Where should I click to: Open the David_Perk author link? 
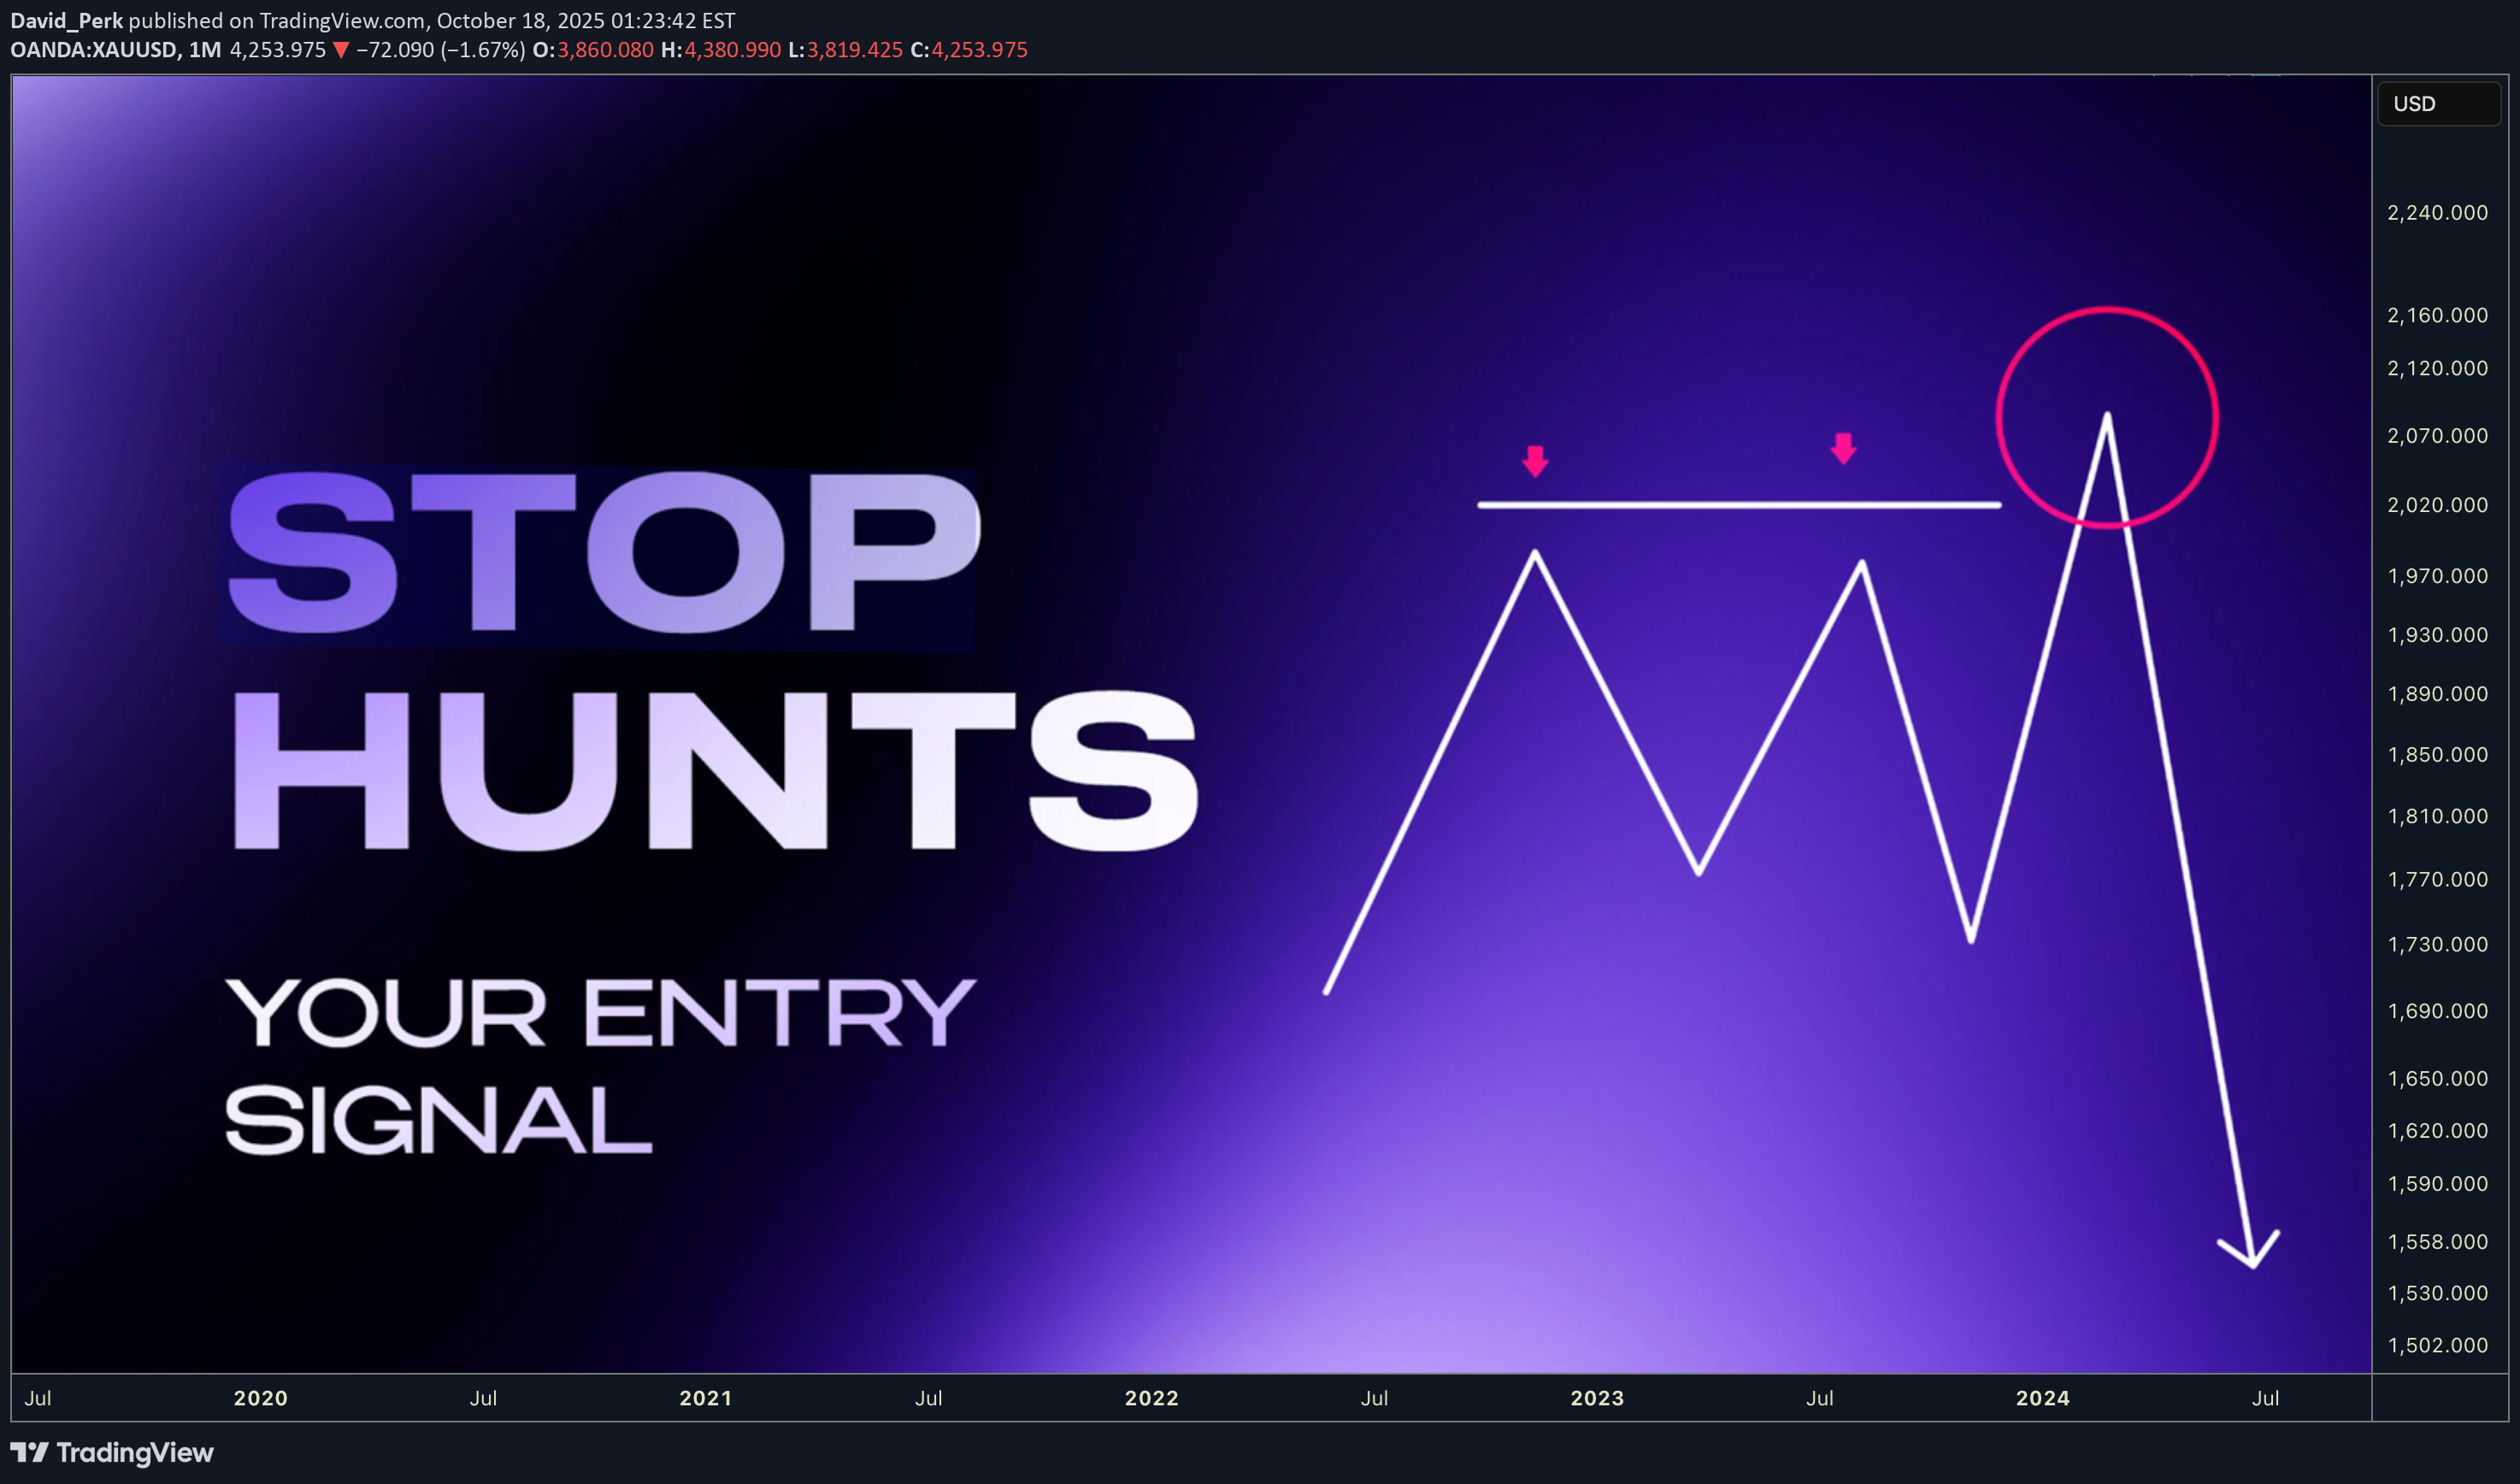pos(66,20)
